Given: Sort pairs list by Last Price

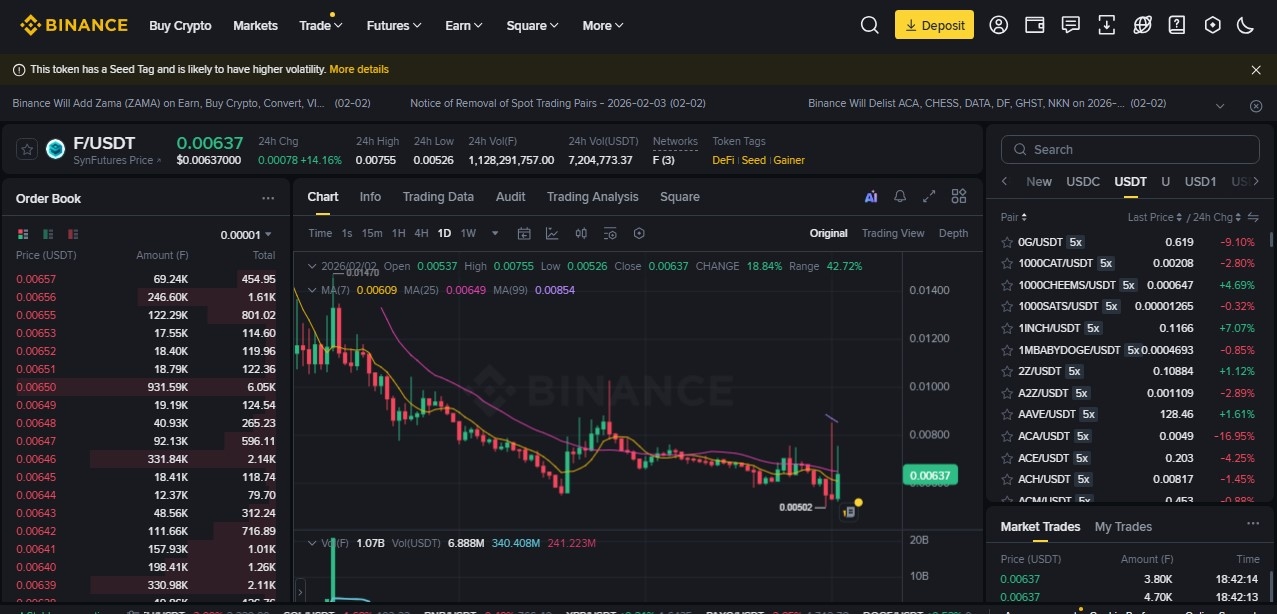Looking at the screenshot, I should 1153,217.
